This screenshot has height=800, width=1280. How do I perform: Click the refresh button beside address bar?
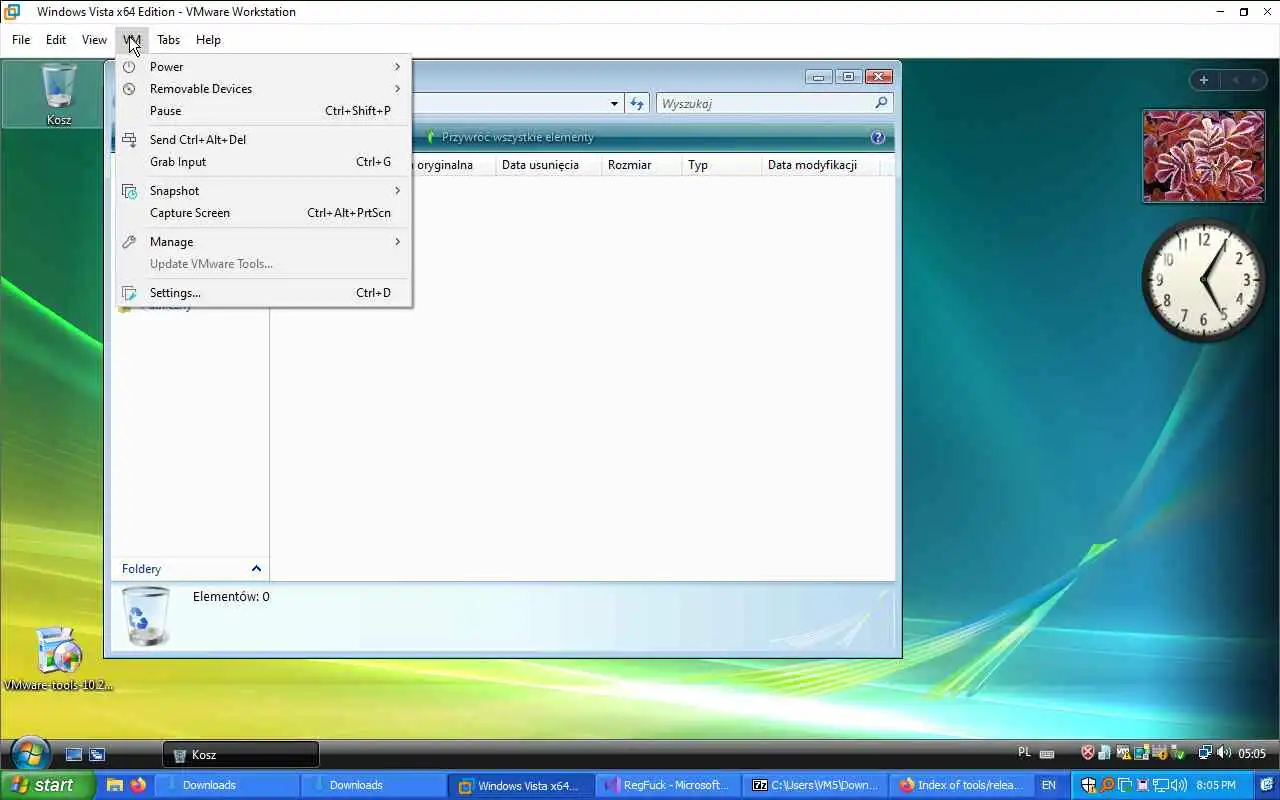pyautogui.click(x=637, y=103)
